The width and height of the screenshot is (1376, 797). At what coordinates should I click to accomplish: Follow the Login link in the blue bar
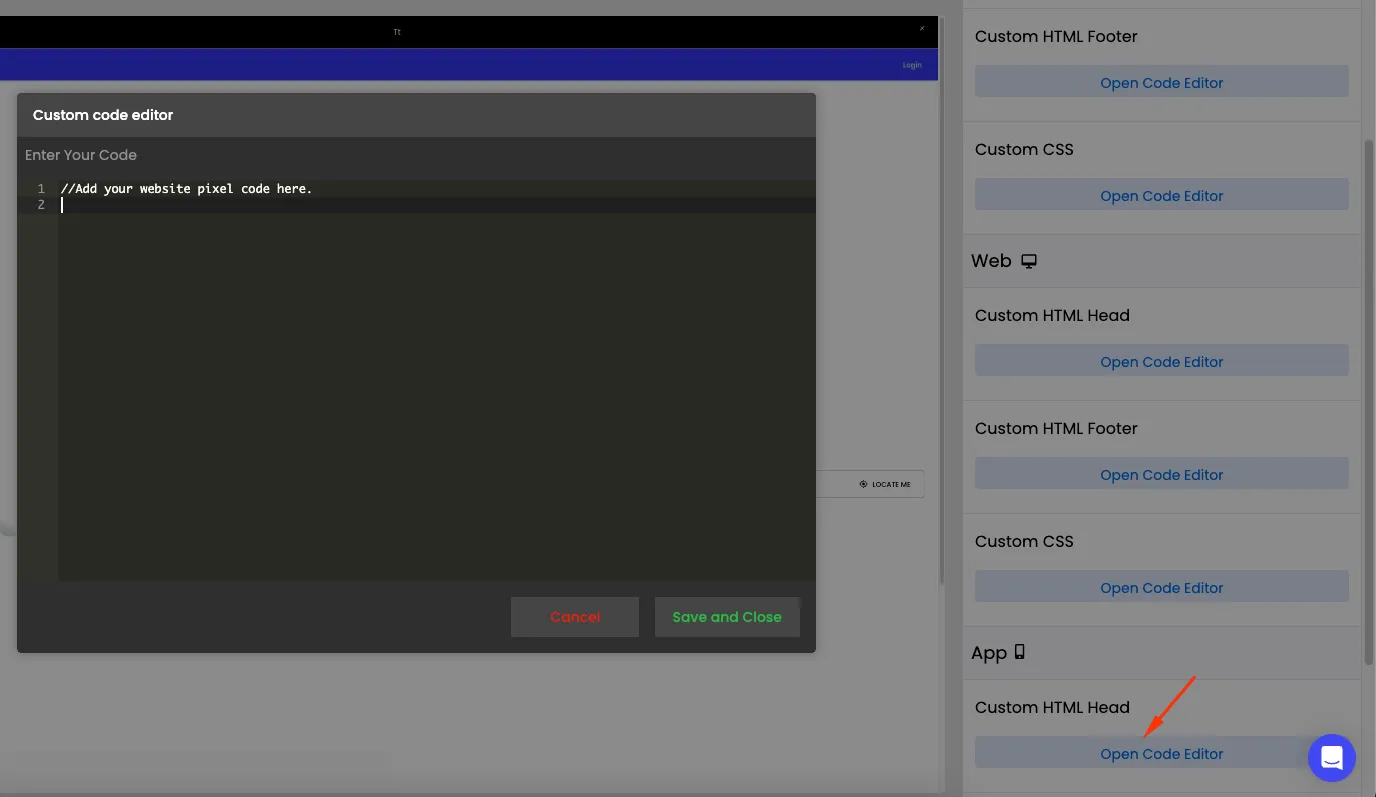(x=912, y=65)
